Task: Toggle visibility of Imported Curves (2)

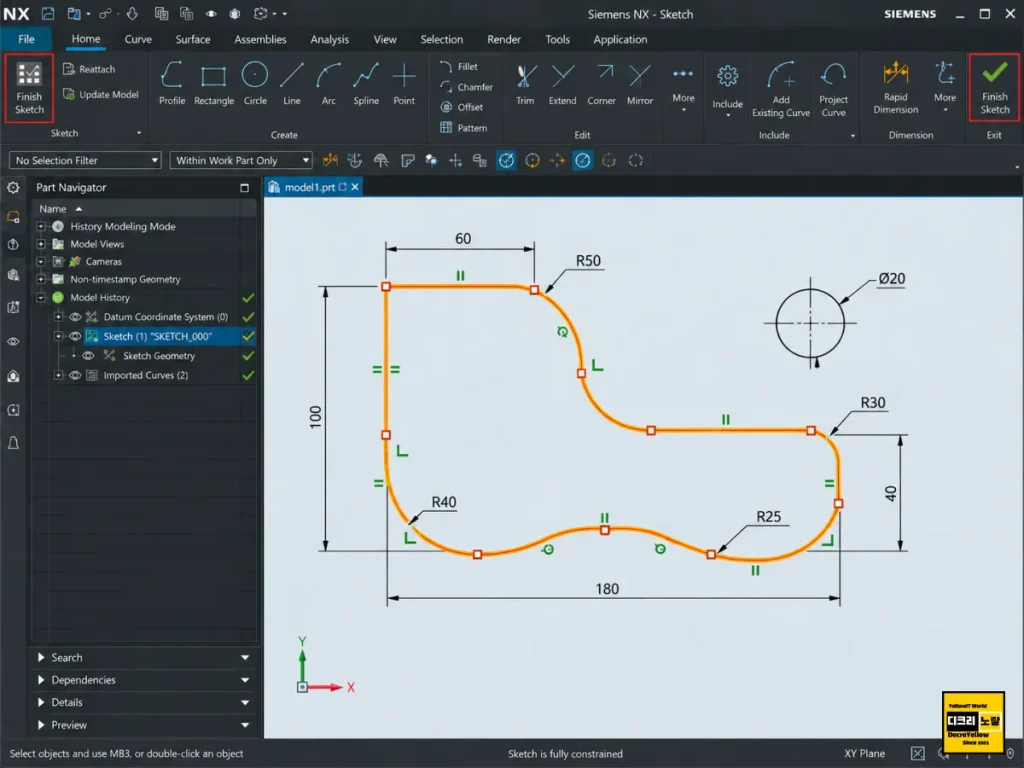Action: tap(75, 376)
